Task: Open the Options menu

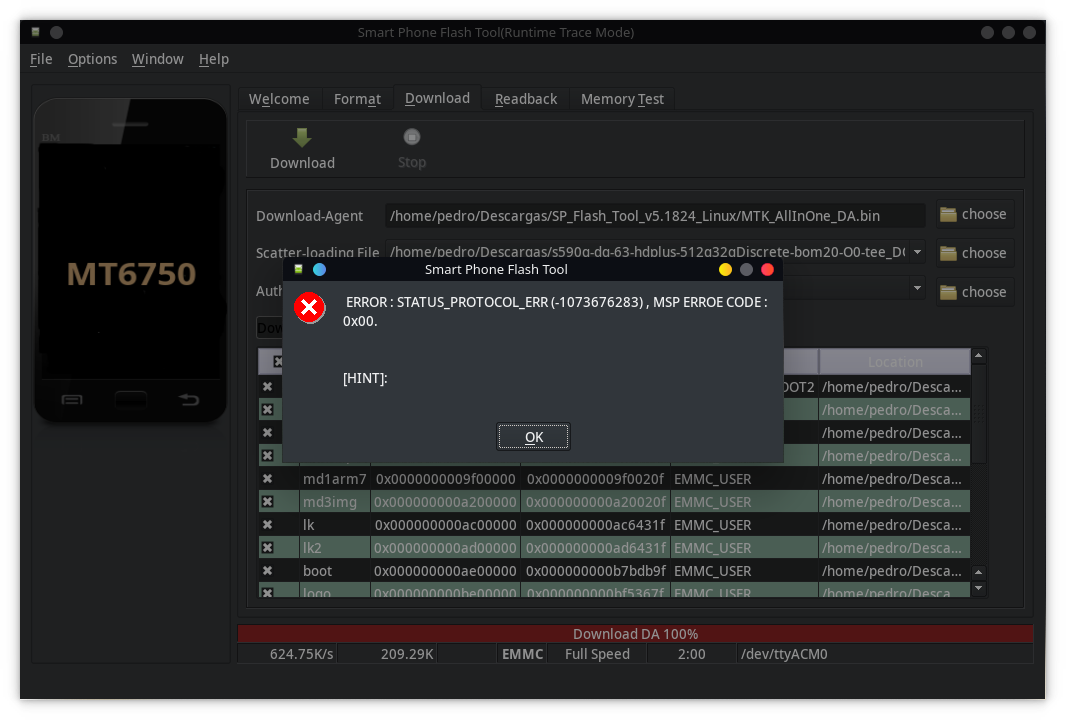Action: tap(92, 59)
